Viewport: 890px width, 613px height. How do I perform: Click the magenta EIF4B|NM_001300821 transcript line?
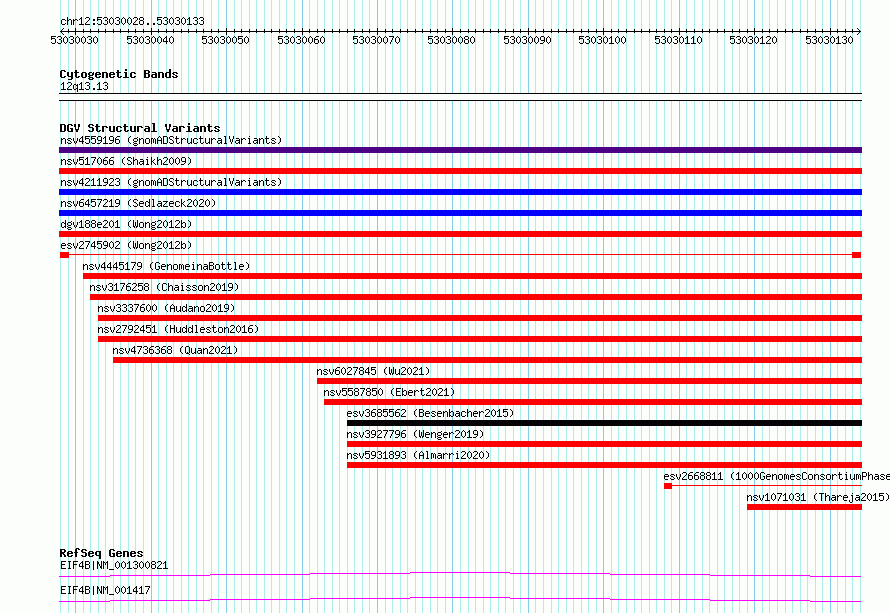(460, 574)
